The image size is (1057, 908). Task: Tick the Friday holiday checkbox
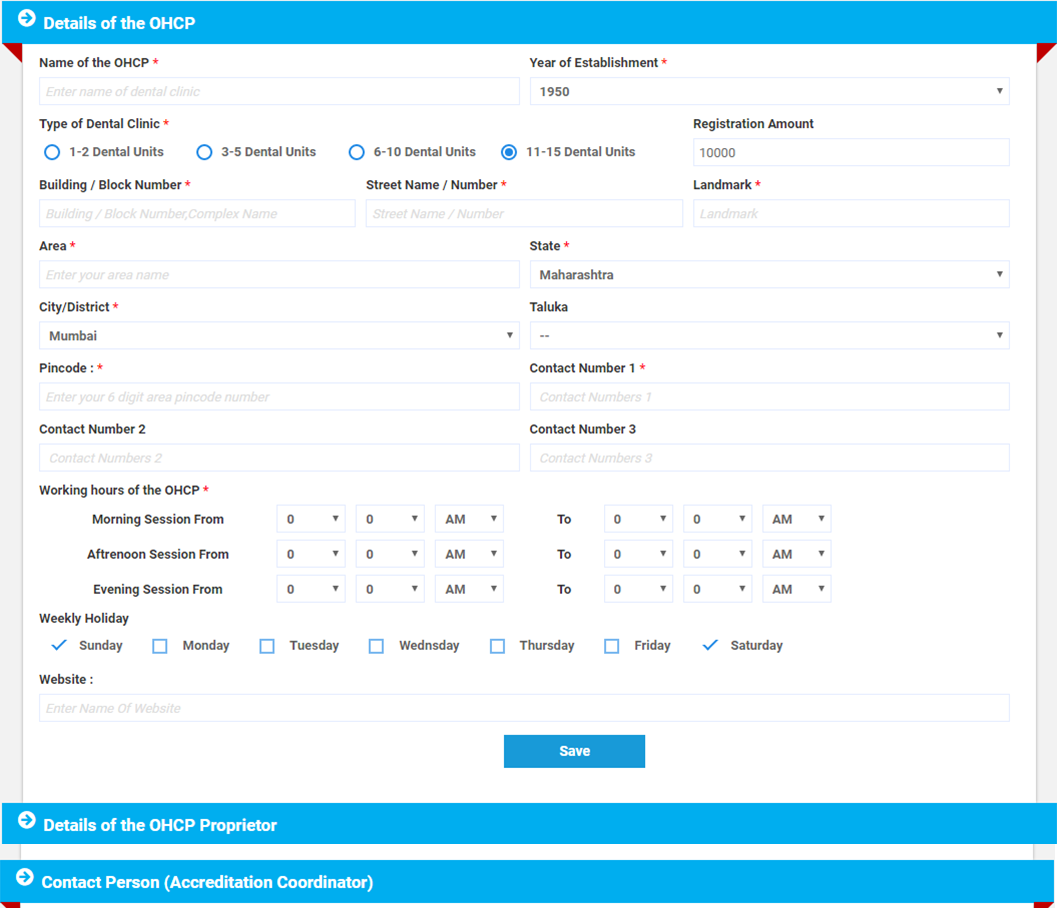(612, 647)
